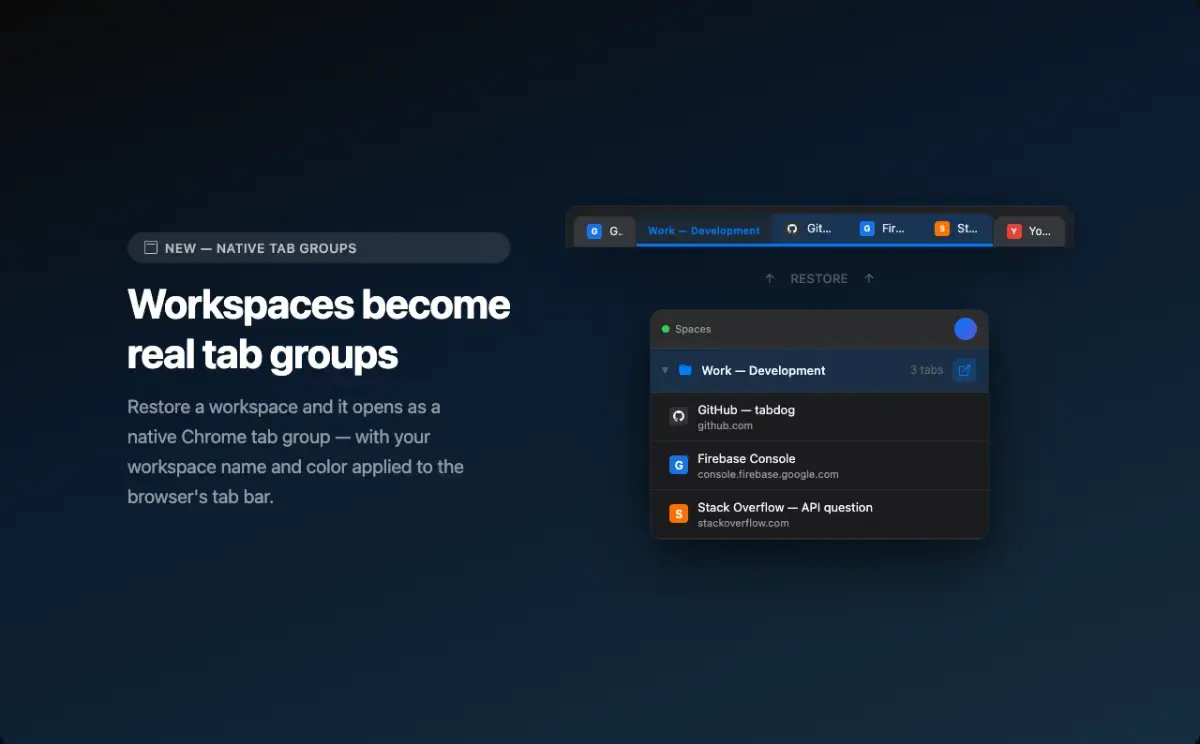This screenshot has height=744, width=1200.
Task: Click the window icon in the Native Tab Groups badge
Action: click(151, 248)
